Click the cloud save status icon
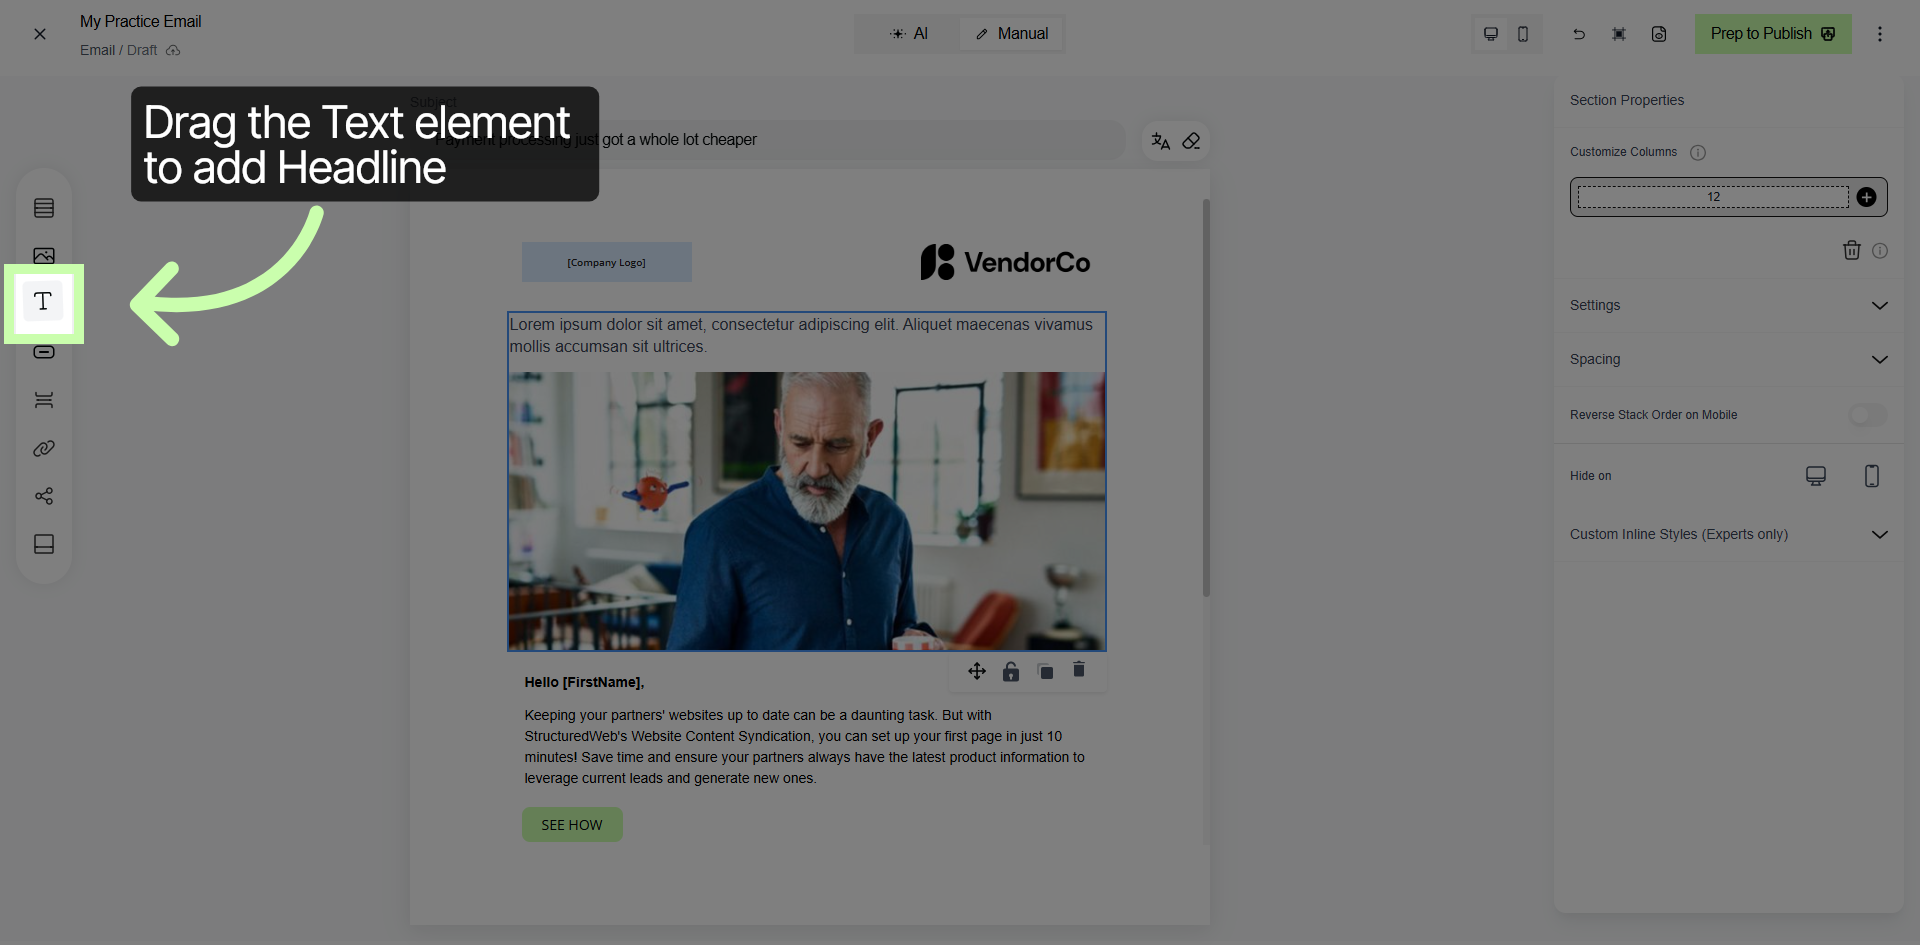Screen dimensions: 1920x945 click(173, 50)
